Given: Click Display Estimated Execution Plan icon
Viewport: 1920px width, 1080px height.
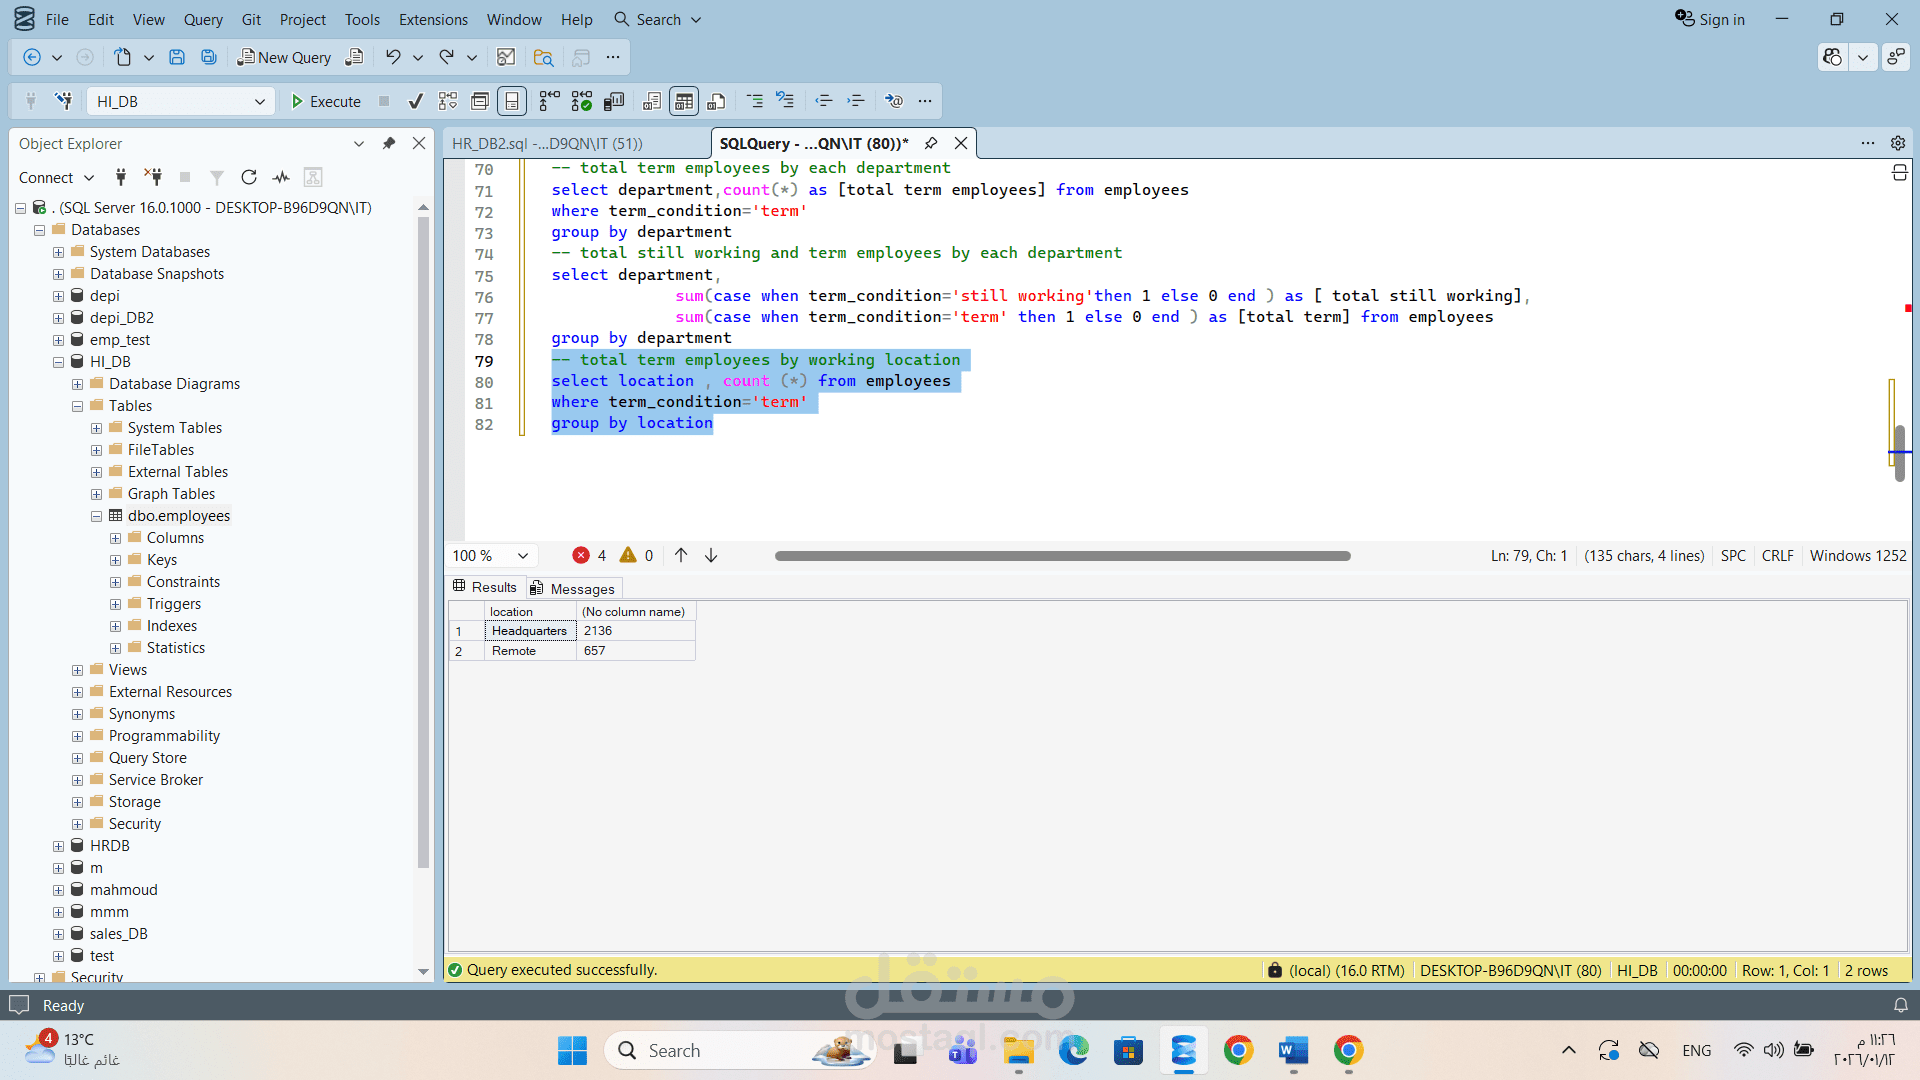Looking at the screenshot, I should [x=448, y=101].
